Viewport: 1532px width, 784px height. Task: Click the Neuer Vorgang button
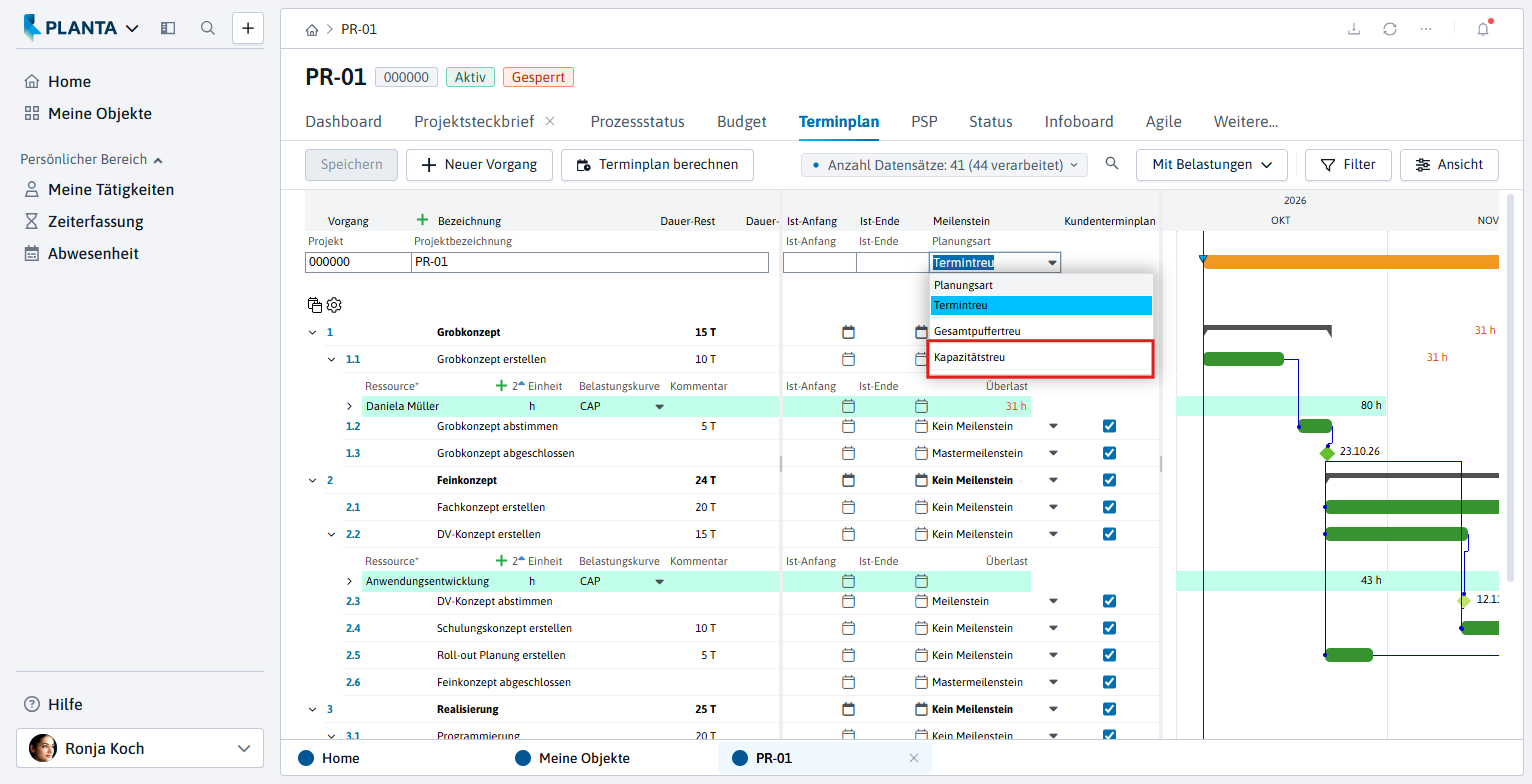point(479,164)
